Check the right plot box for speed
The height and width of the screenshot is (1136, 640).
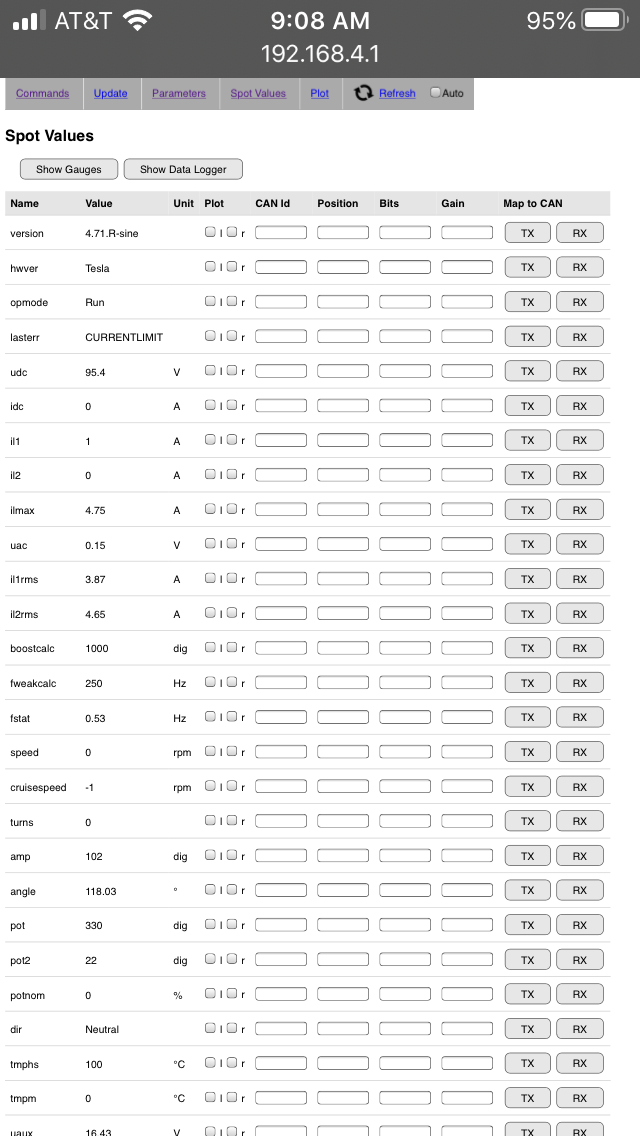tap(232, 751)
